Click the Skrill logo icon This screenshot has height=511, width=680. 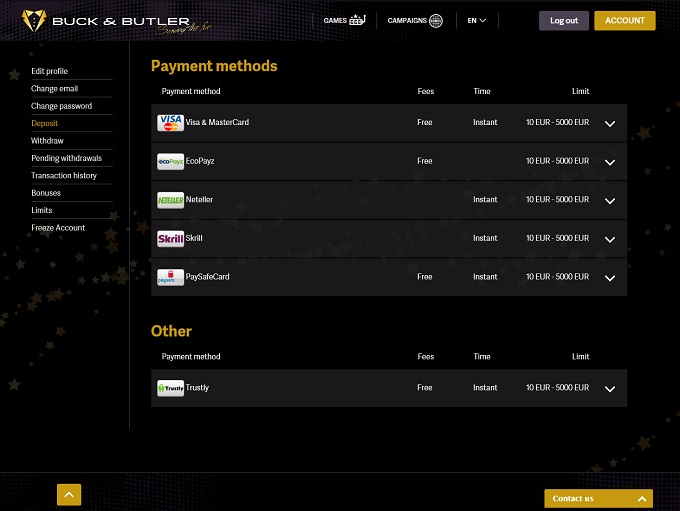[x=170, y=239]
